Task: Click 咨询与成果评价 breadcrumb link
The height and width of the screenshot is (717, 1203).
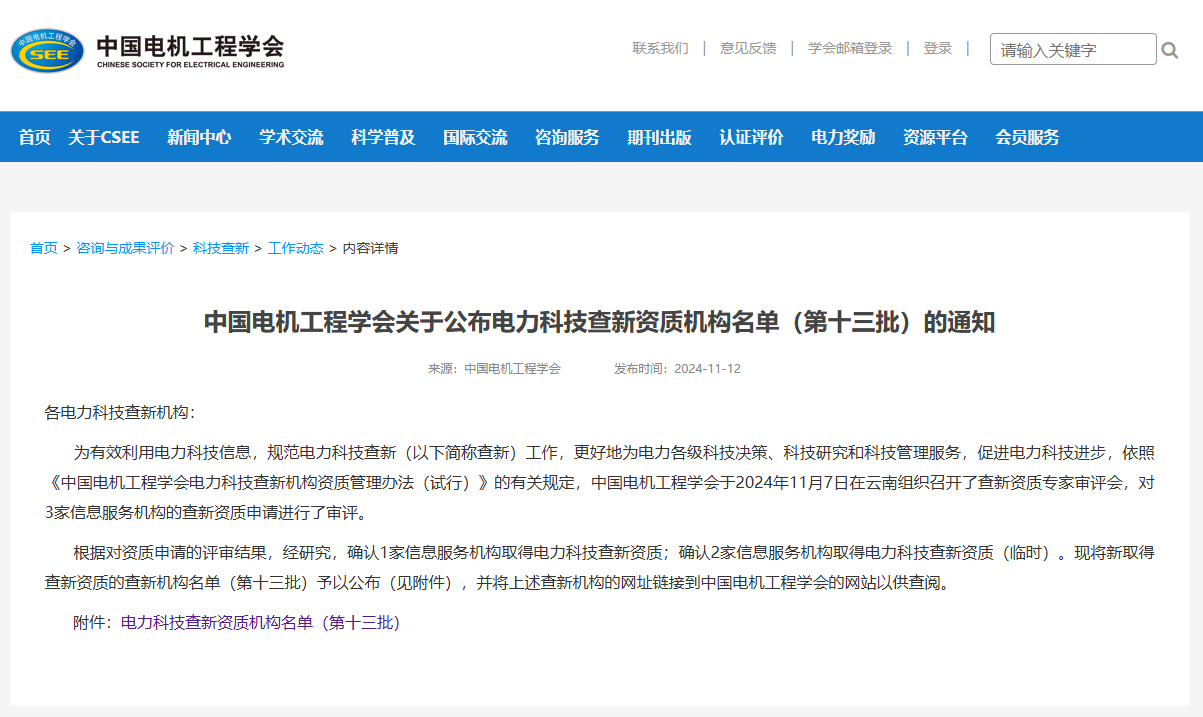Action: [125, 248]
